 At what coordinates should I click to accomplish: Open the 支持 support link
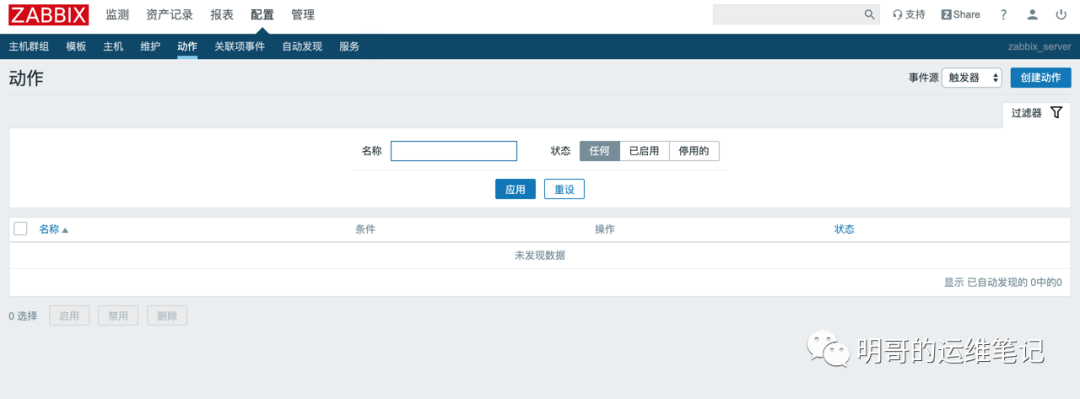coord(908,14)
